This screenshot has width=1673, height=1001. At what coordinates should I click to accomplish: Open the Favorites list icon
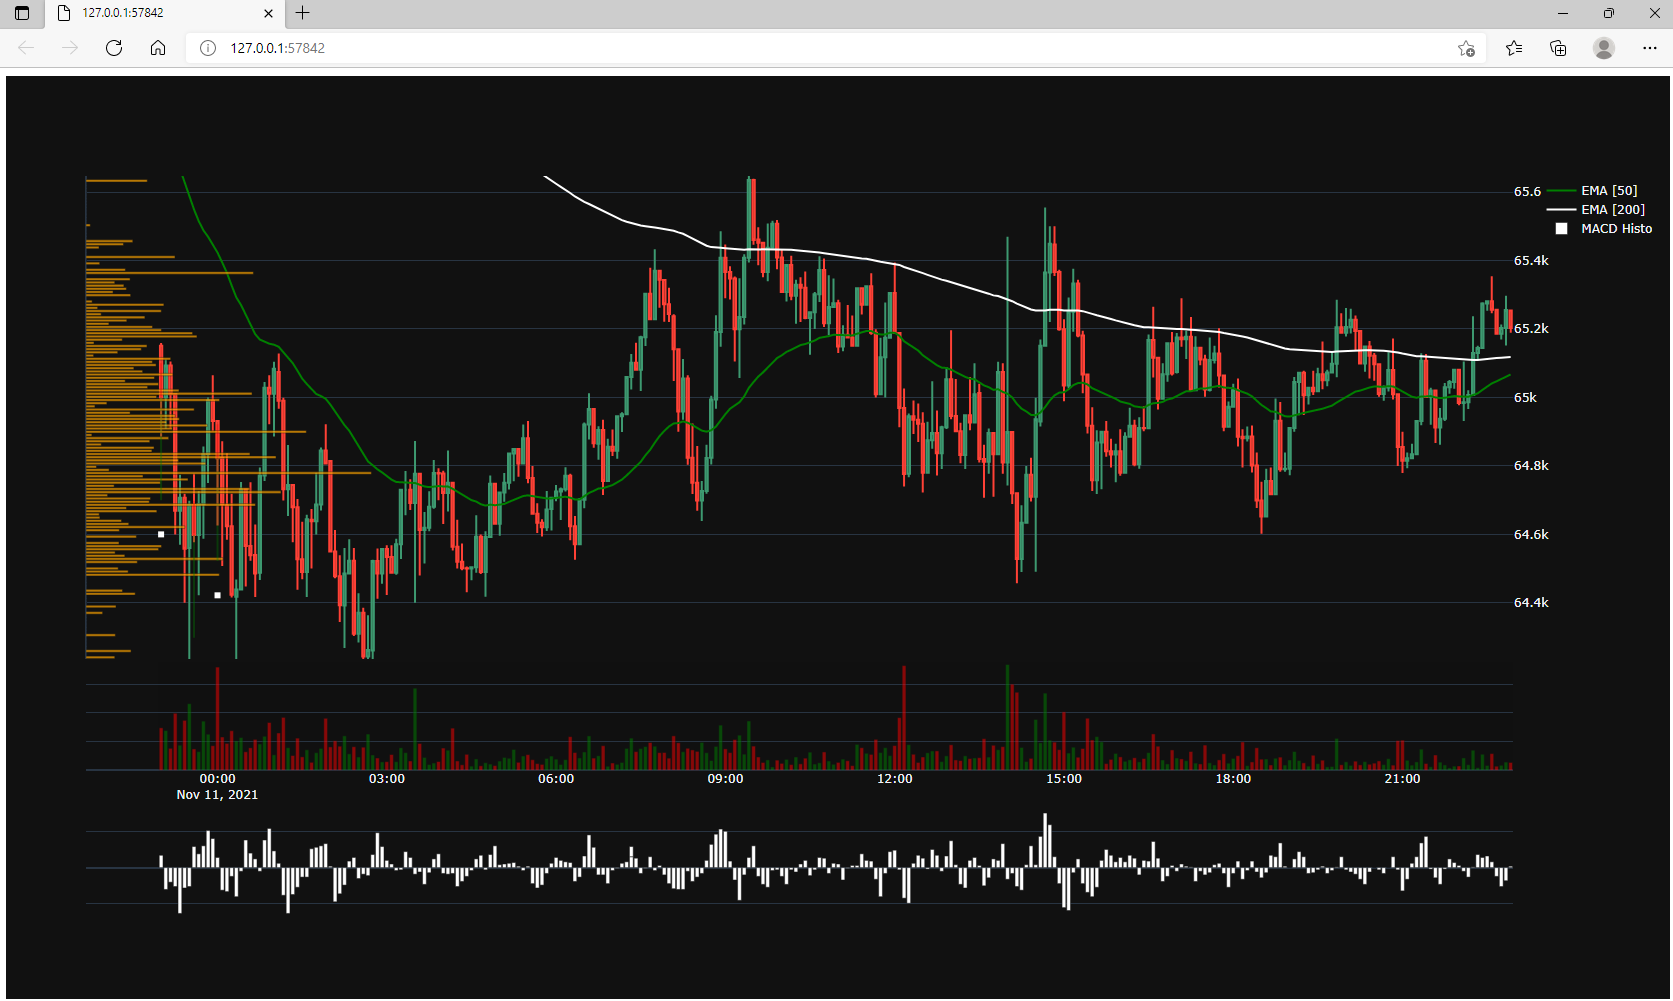coord(1514,48)
